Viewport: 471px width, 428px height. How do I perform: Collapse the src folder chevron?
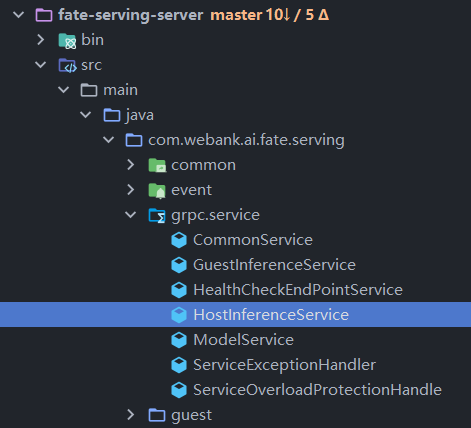coord(41,65)
